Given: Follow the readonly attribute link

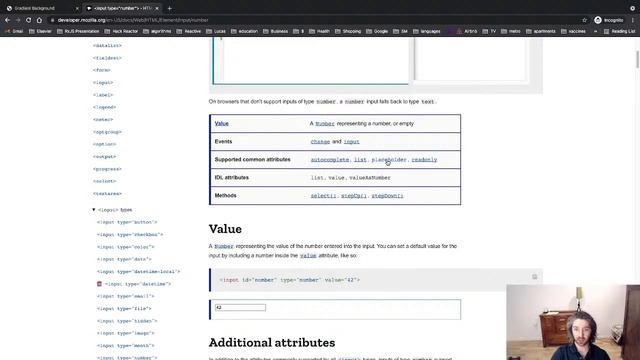Looking at the screenshot, I should (424, 160).
